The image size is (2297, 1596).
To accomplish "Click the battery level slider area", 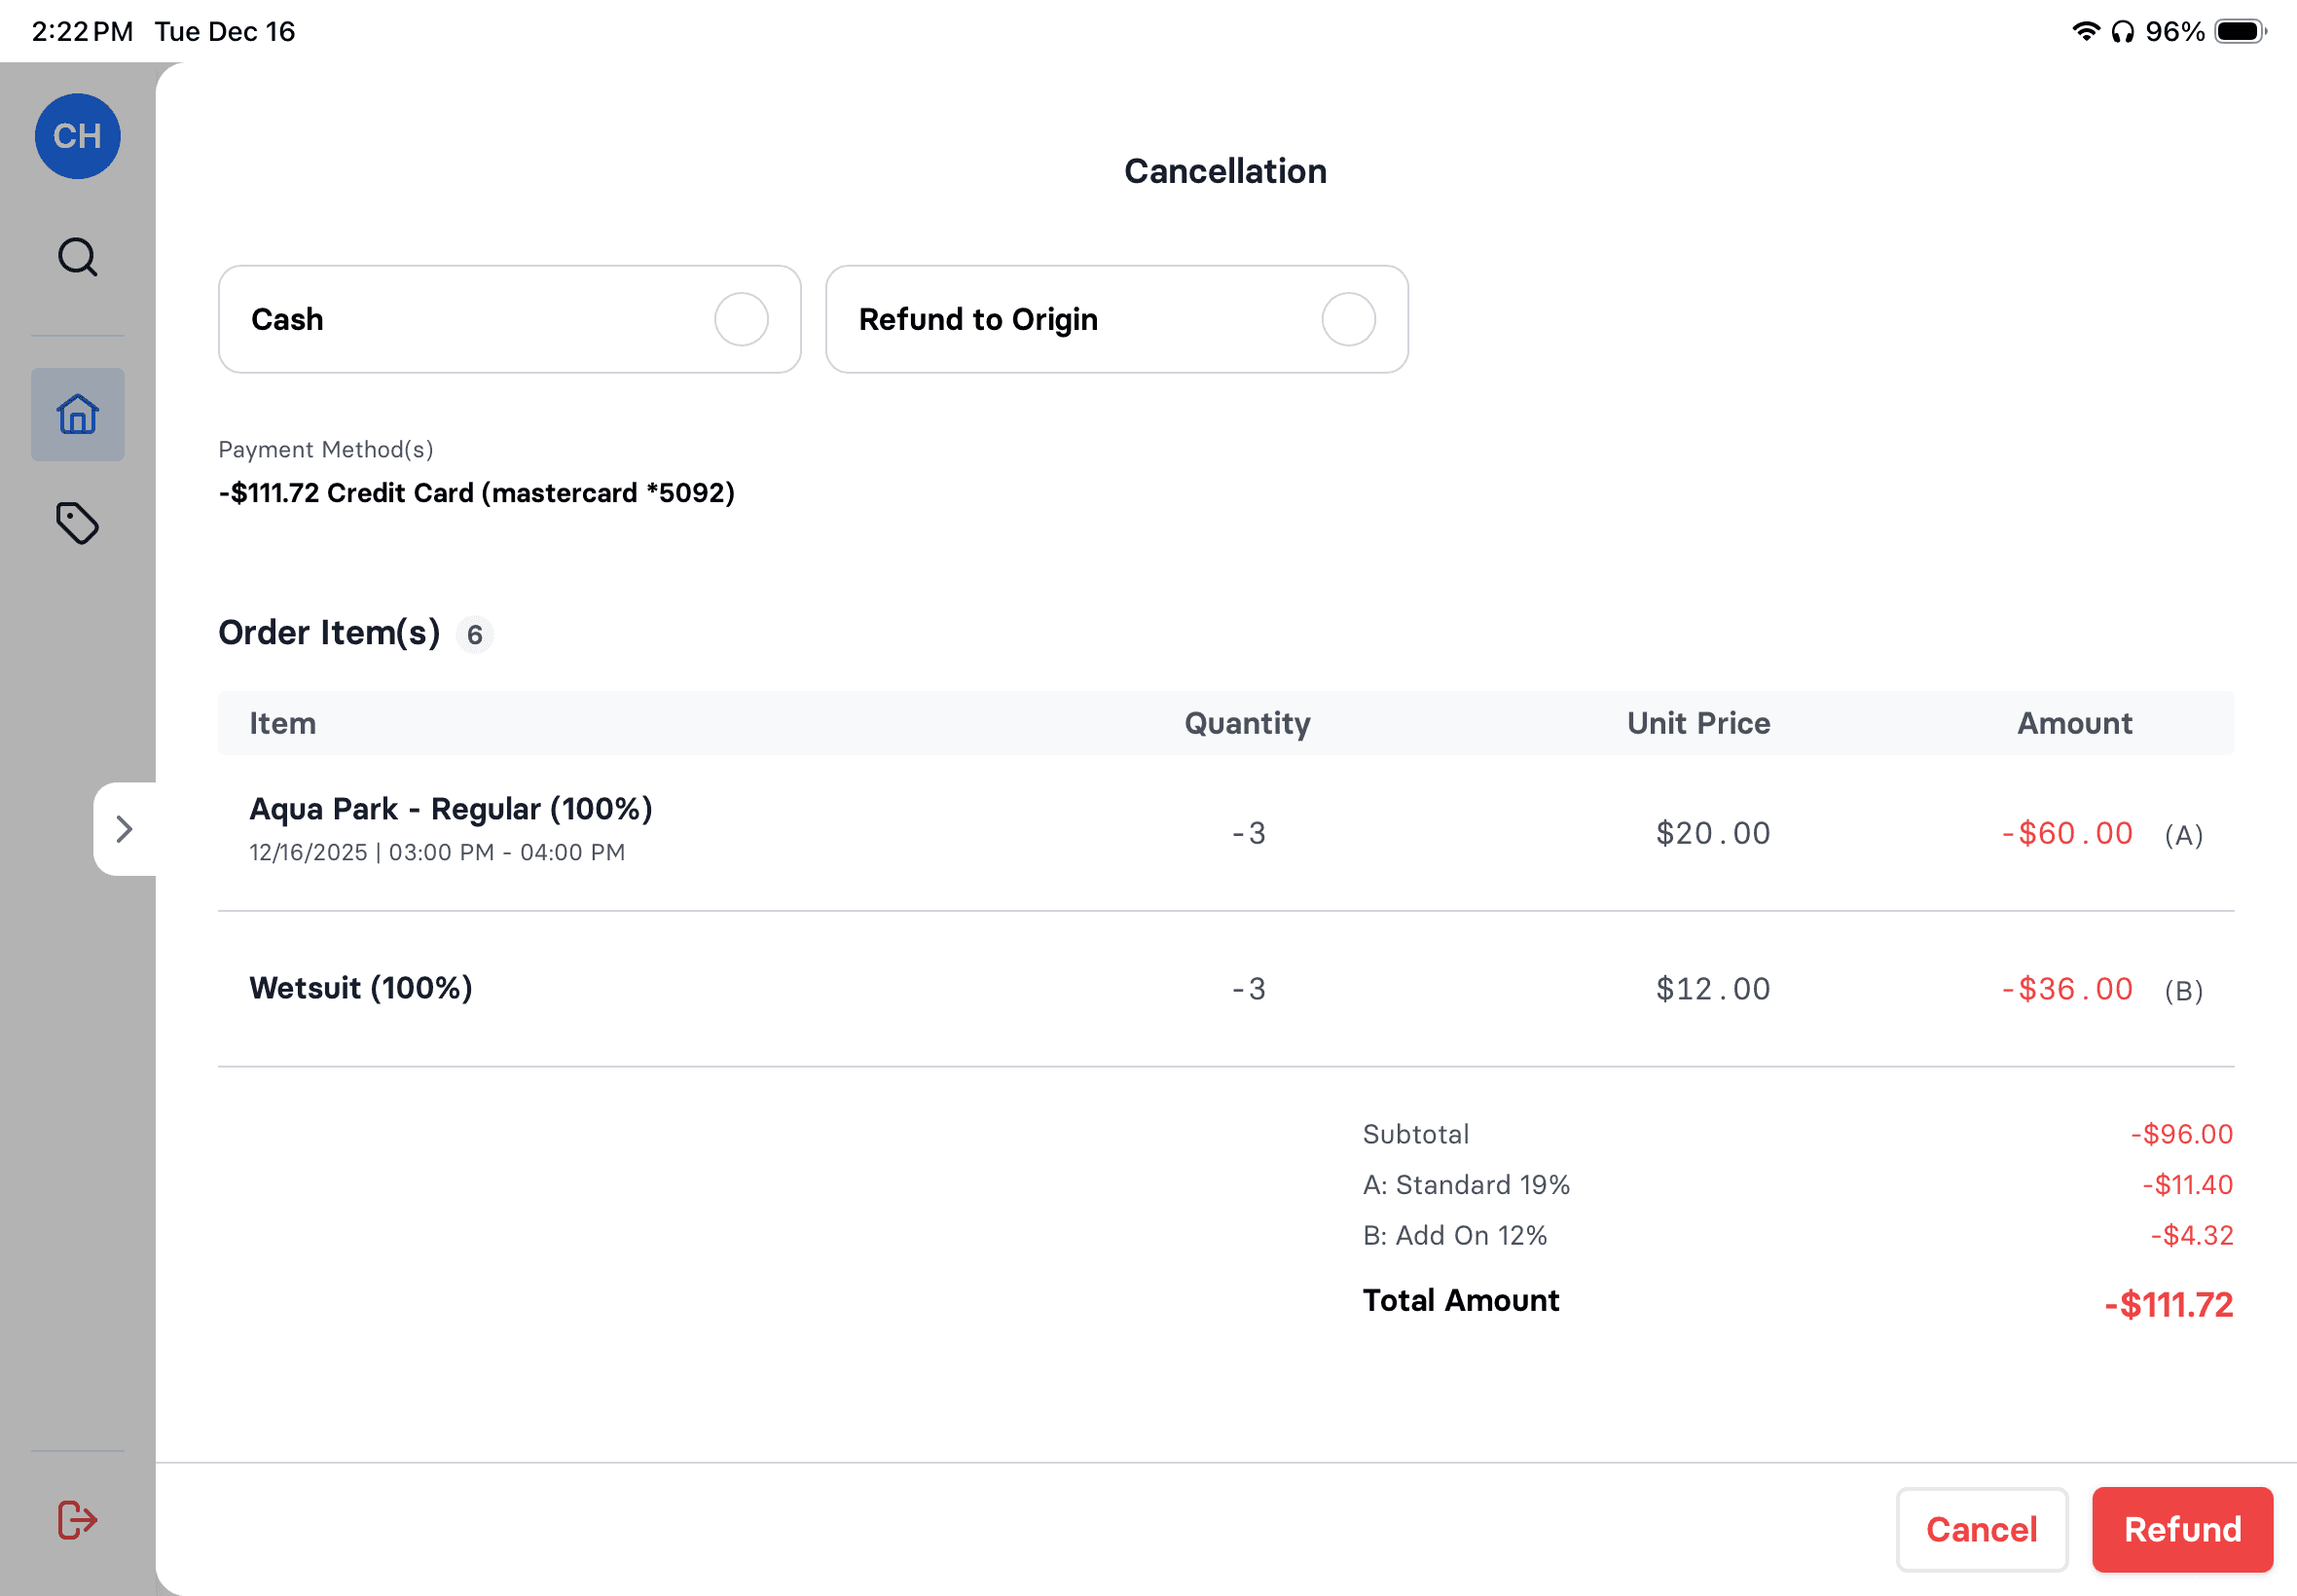I will click(x=2240, y=31).
